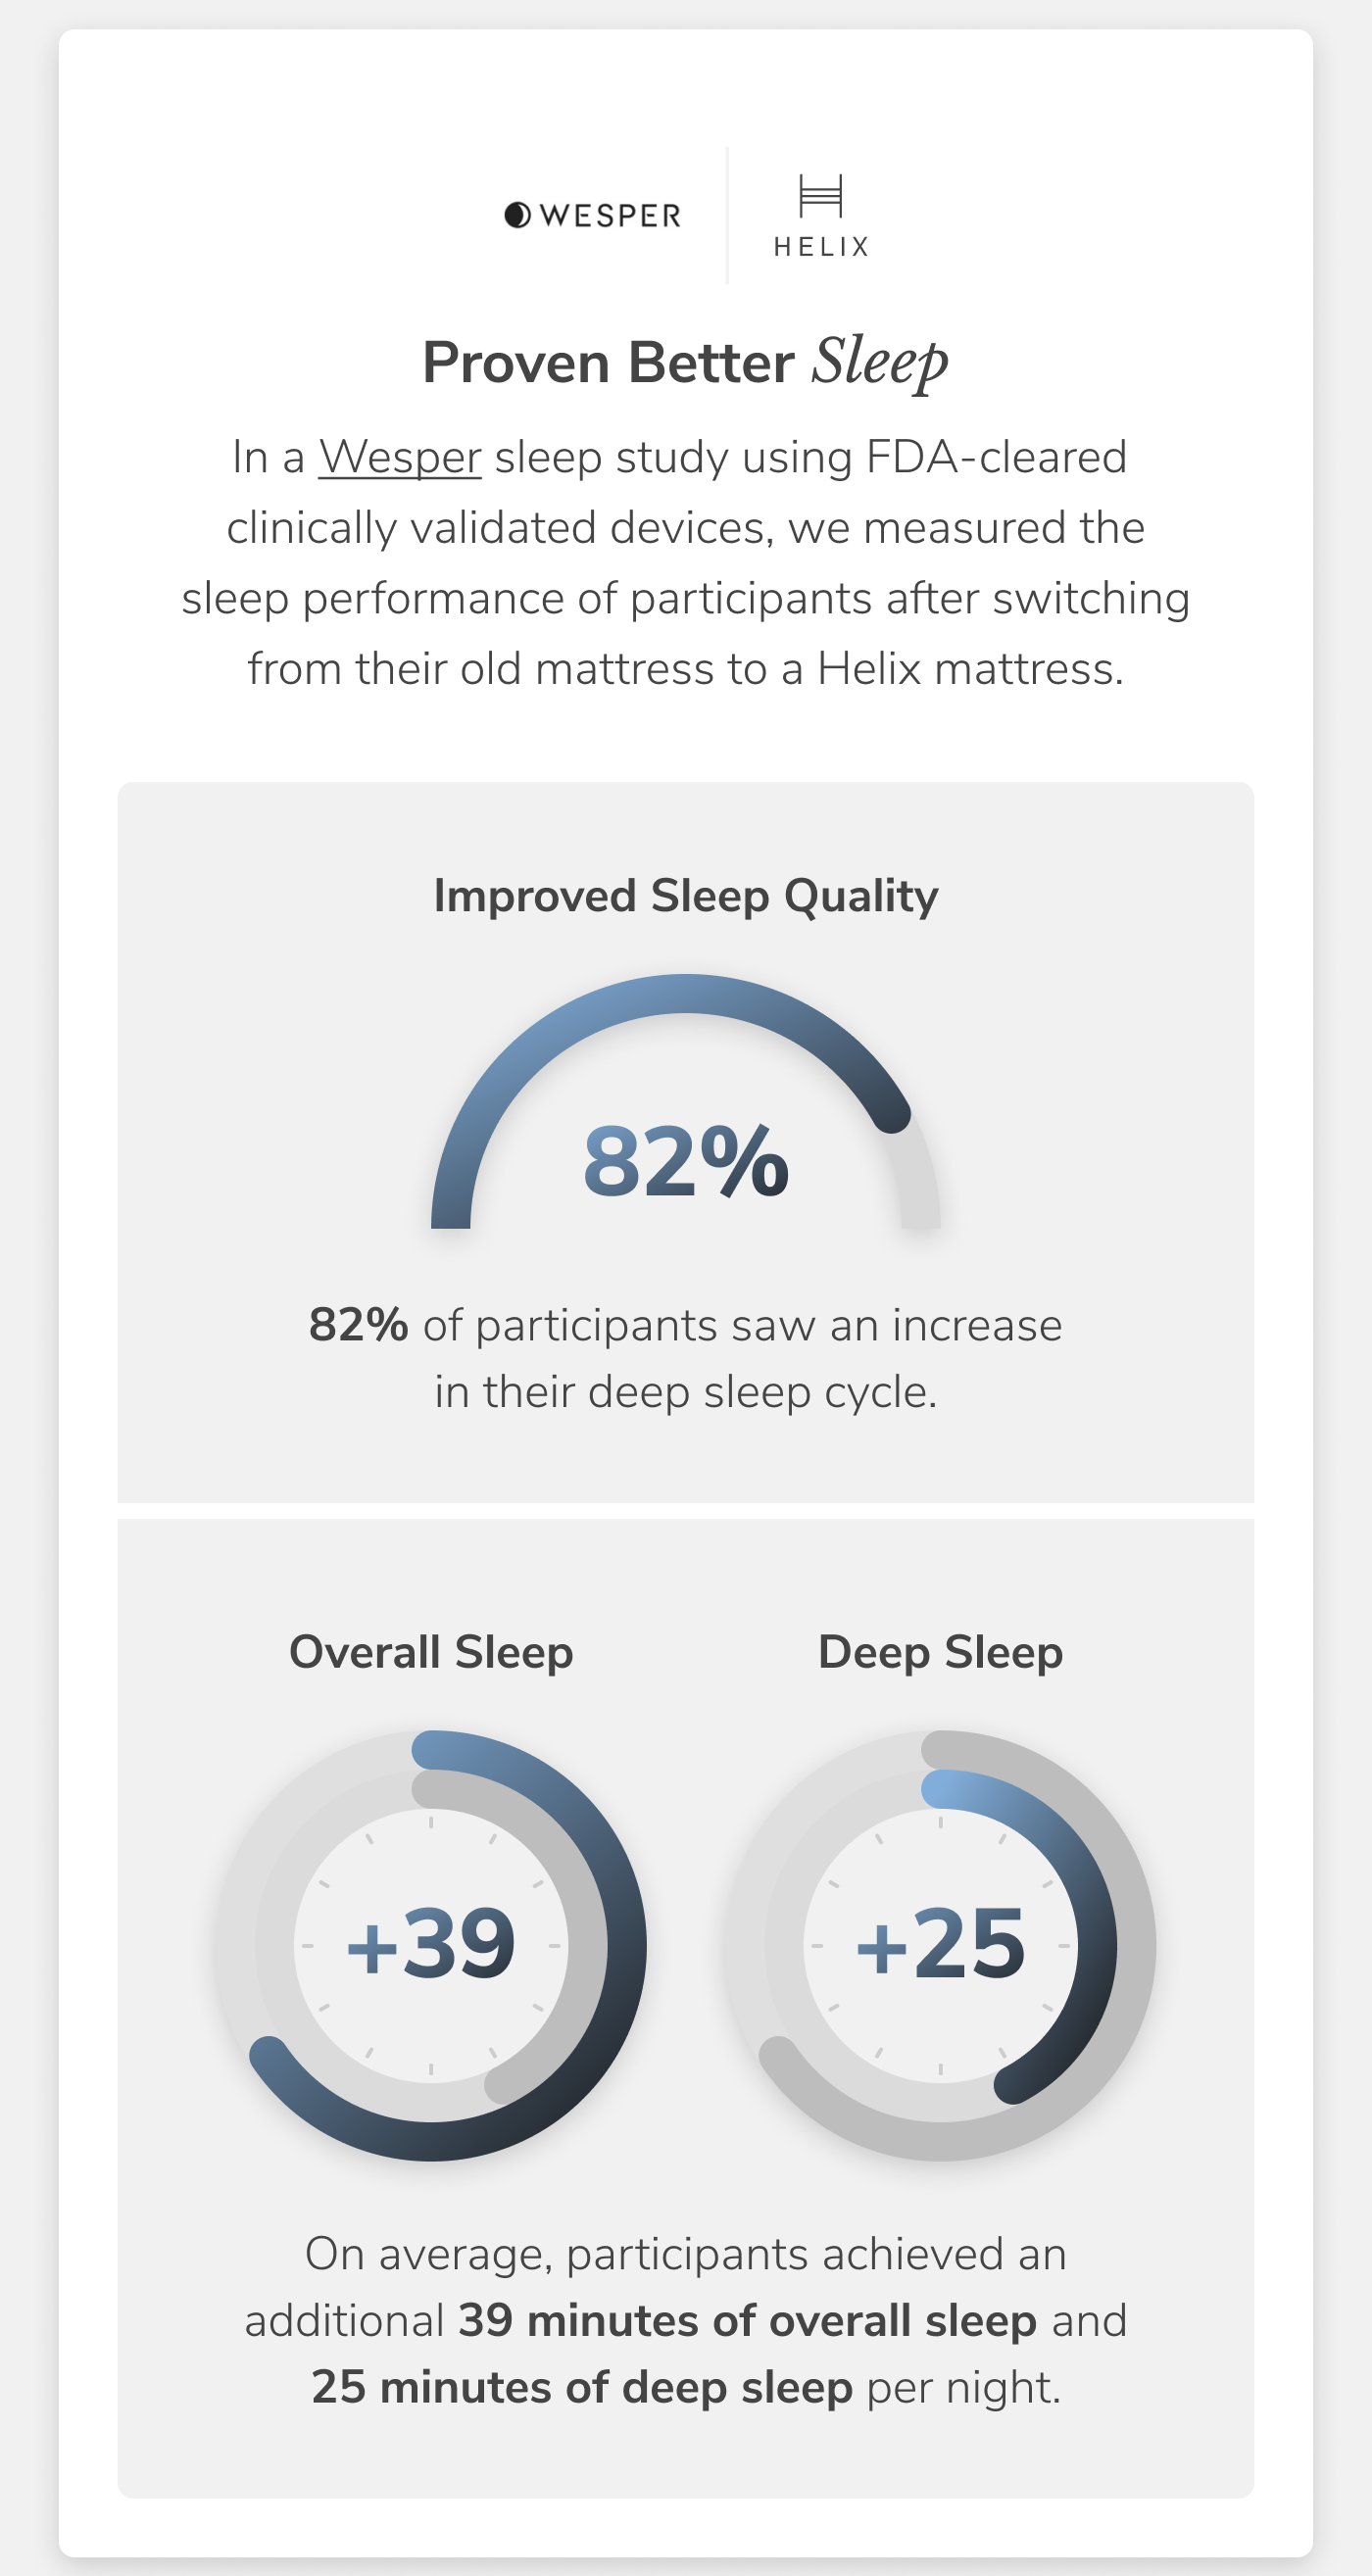Select the "Overall Sleep" heading
1372x2576 pixels.
(x=431, y=1652)
